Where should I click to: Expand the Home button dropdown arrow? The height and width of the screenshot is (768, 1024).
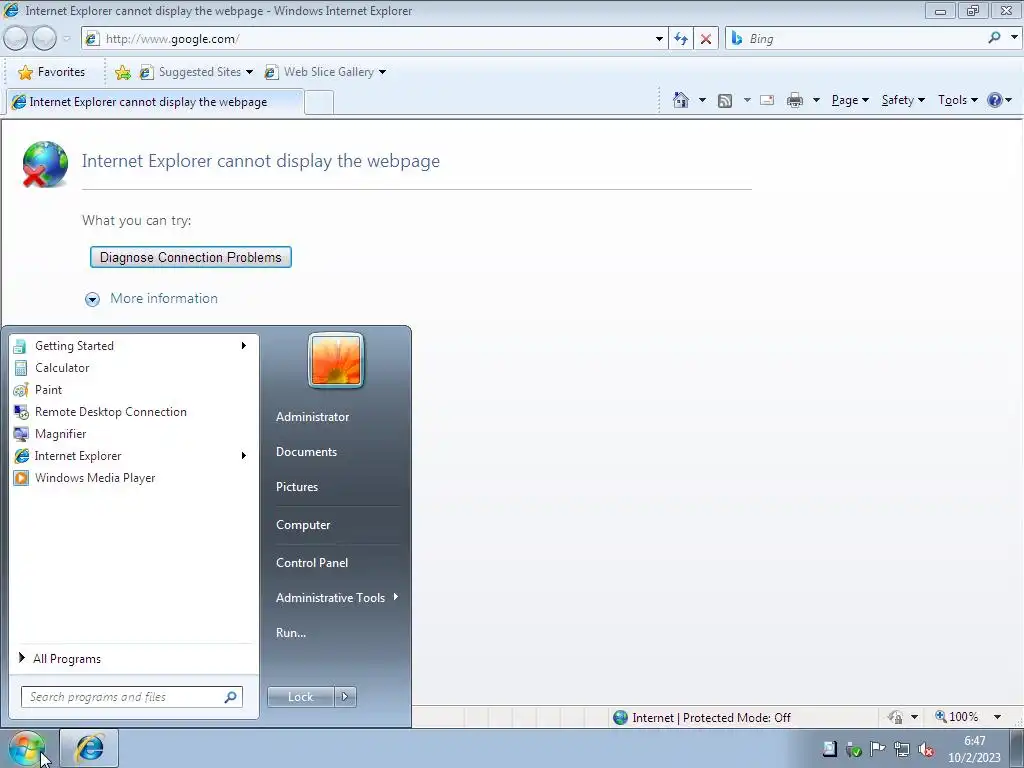[702, 100]
